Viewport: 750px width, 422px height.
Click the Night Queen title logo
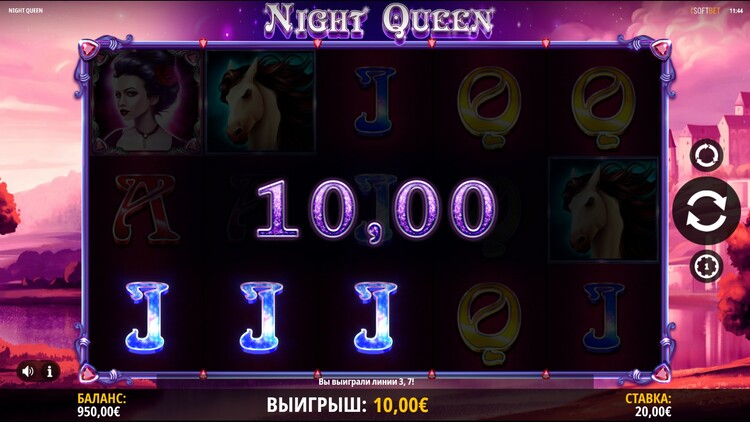(x=378, y=20)
